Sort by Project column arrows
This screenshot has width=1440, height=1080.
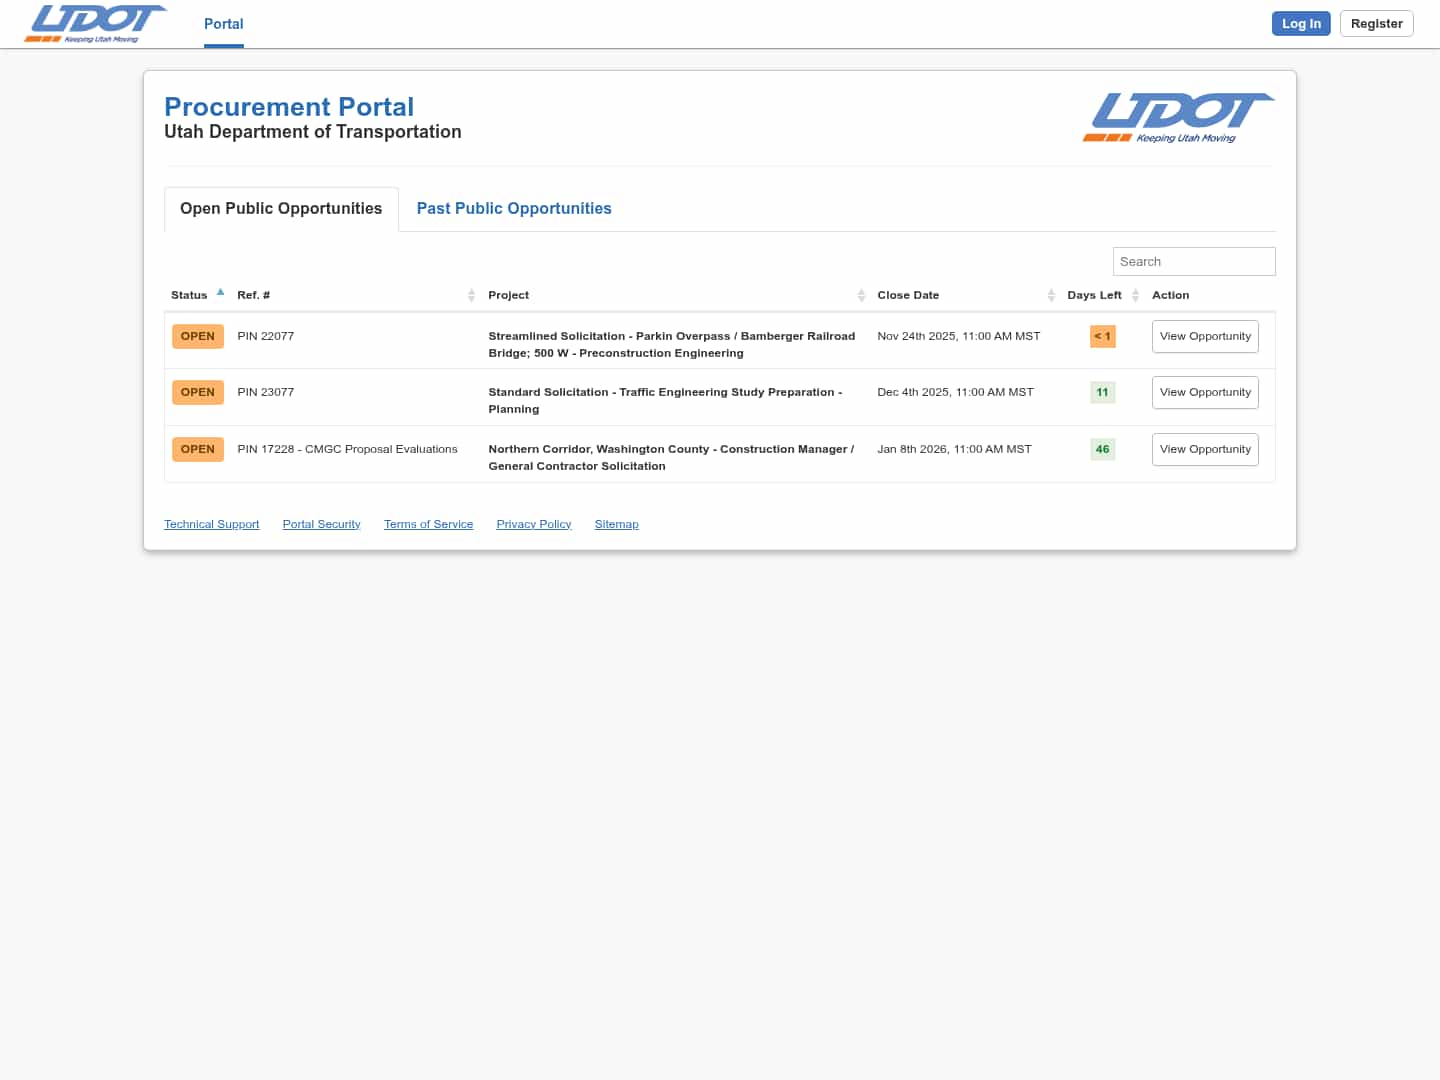[861, 295]
